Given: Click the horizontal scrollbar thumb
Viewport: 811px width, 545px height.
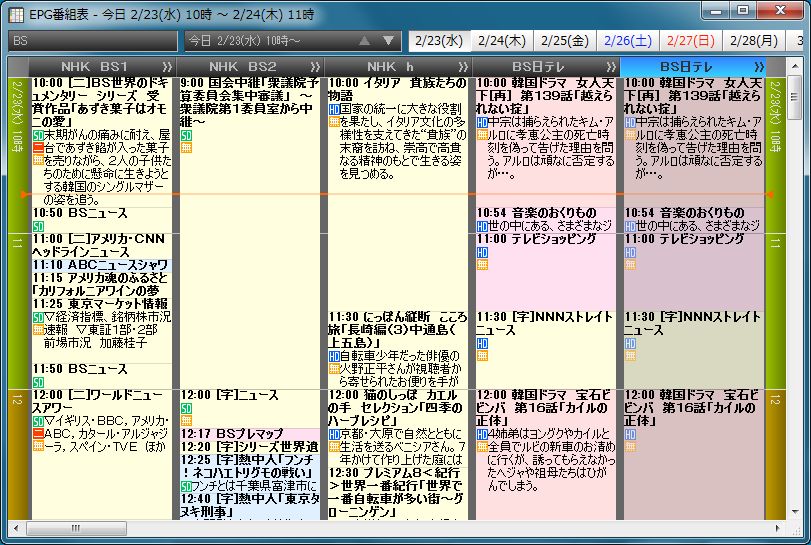Looking at the screenshot, I should pyautogui.click(x=77, y=528).
